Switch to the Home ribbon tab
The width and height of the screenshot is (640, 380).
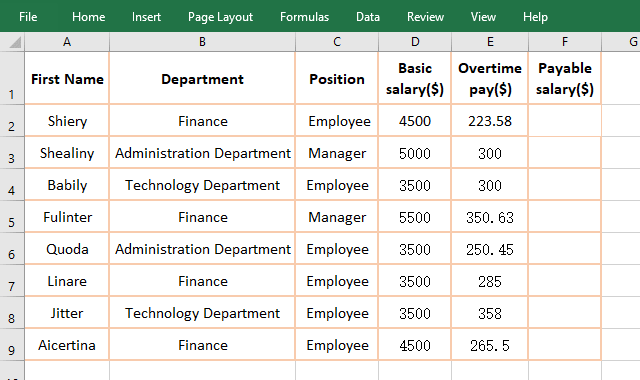point(88,17)
